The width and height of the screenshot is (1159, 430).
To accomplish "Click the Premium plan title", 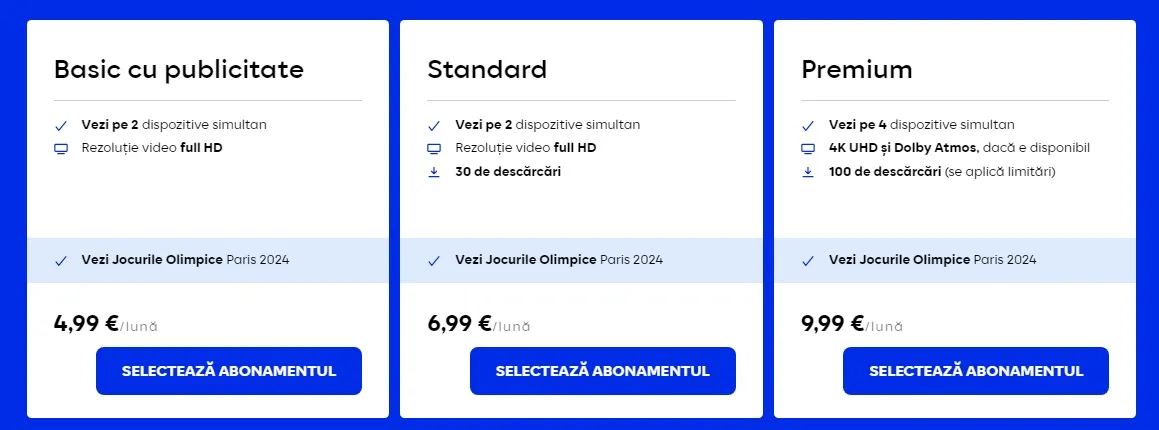I will coord(857,69).
